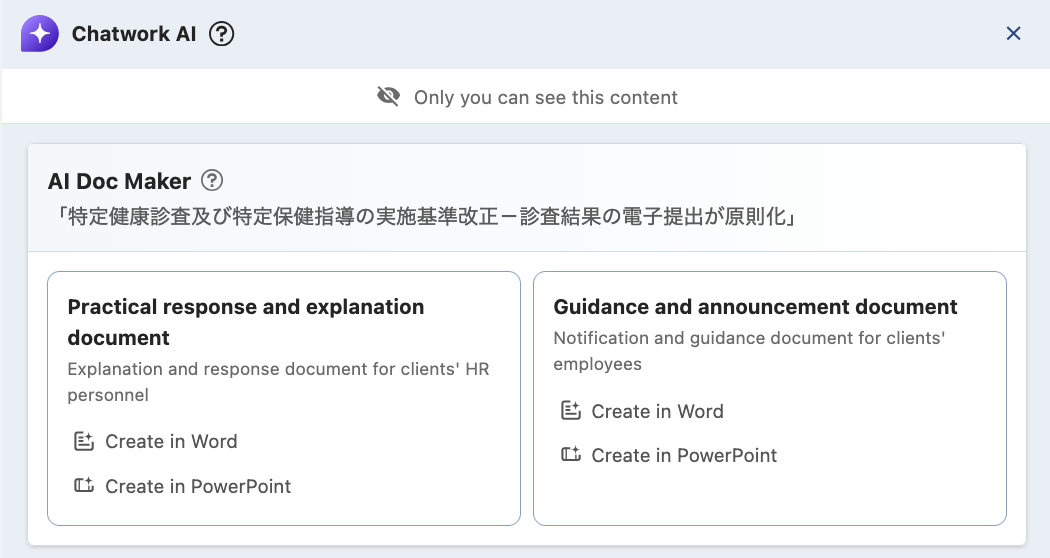Click 'Notification and guidance document for clients' employees'
The image size is (1050, 558).
(x=749, y=351)
